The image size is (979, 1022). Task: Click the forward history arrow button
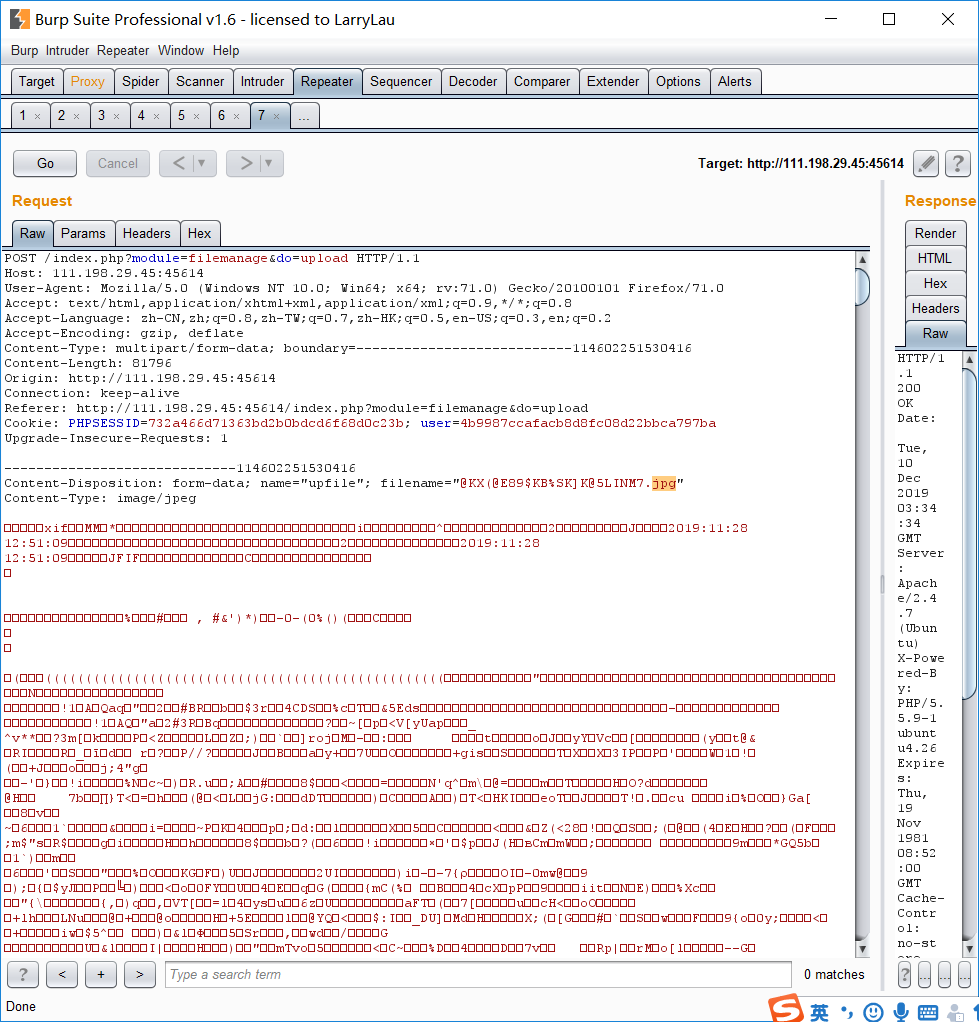246,164
